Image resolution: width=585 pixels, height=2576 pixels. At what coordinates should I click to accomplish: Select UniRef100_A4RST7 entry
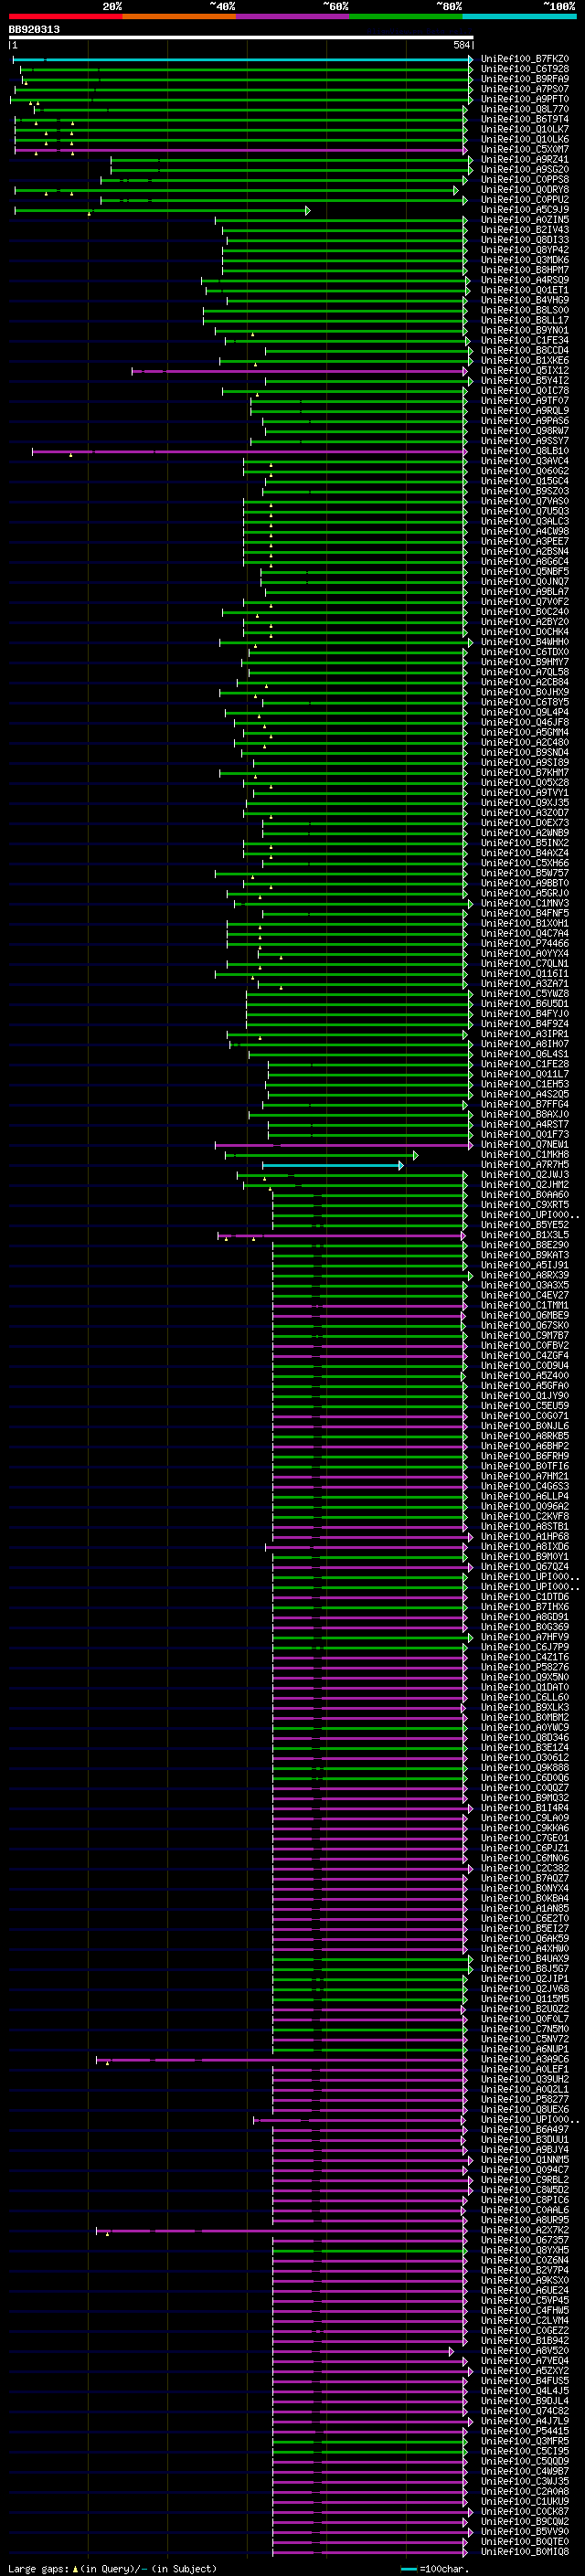(525, 1124)
